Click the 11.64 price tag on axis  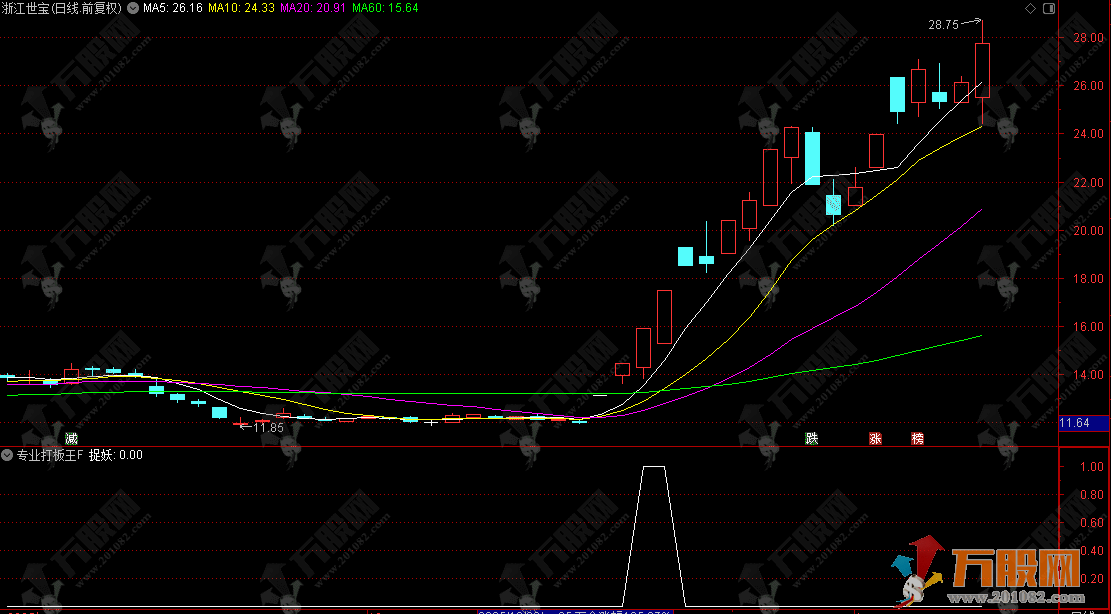pyautogui.click(x=1076, y=423)
